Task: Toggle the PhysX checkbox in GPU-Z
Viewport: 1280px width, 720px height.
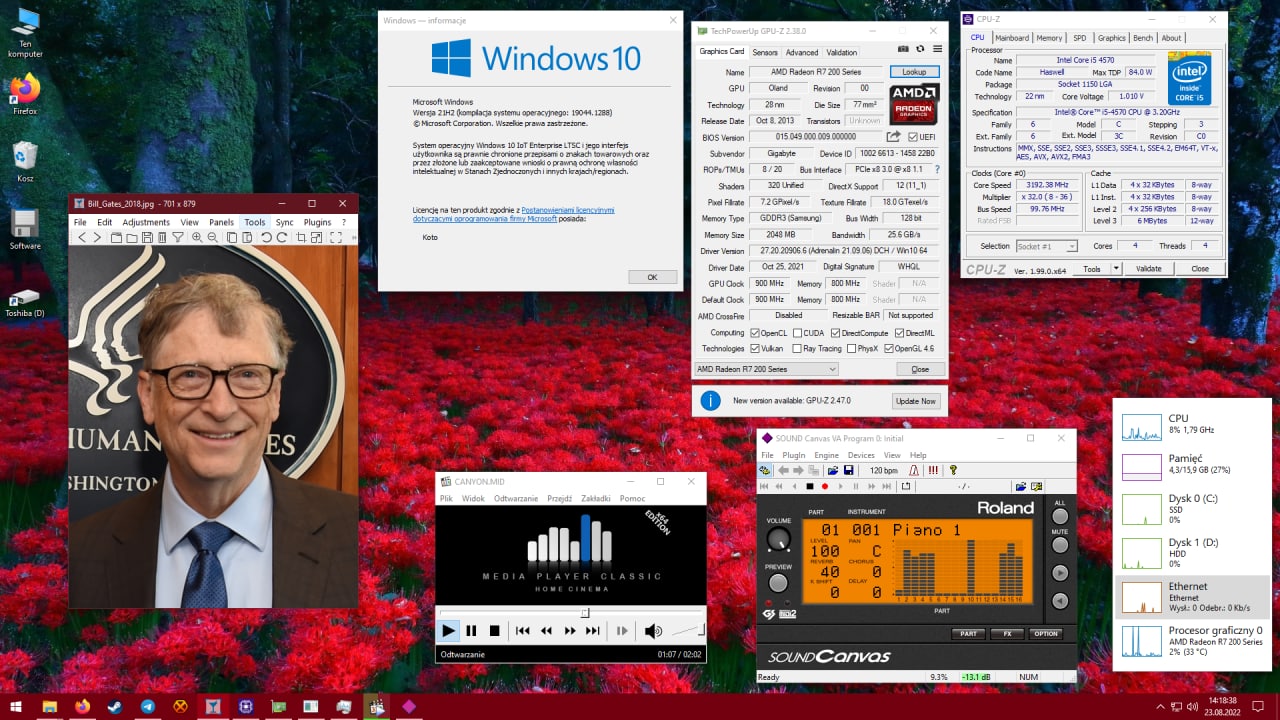Action: 851,349
